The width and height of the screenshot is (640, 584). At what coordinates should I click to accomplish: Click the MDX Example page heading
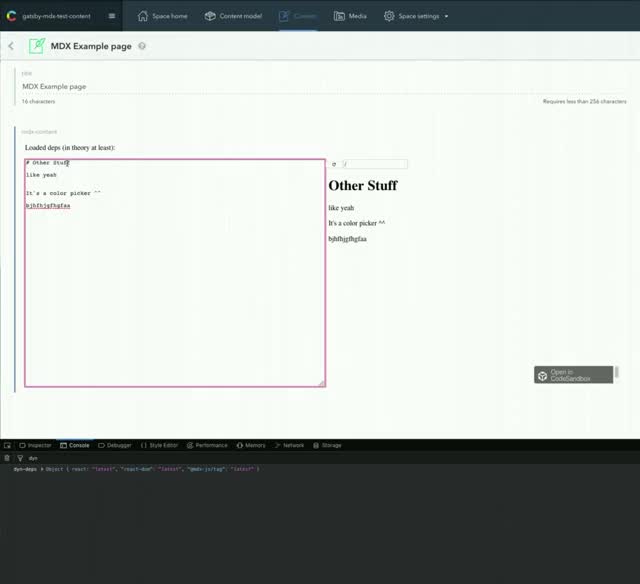[x=91, y=46]
